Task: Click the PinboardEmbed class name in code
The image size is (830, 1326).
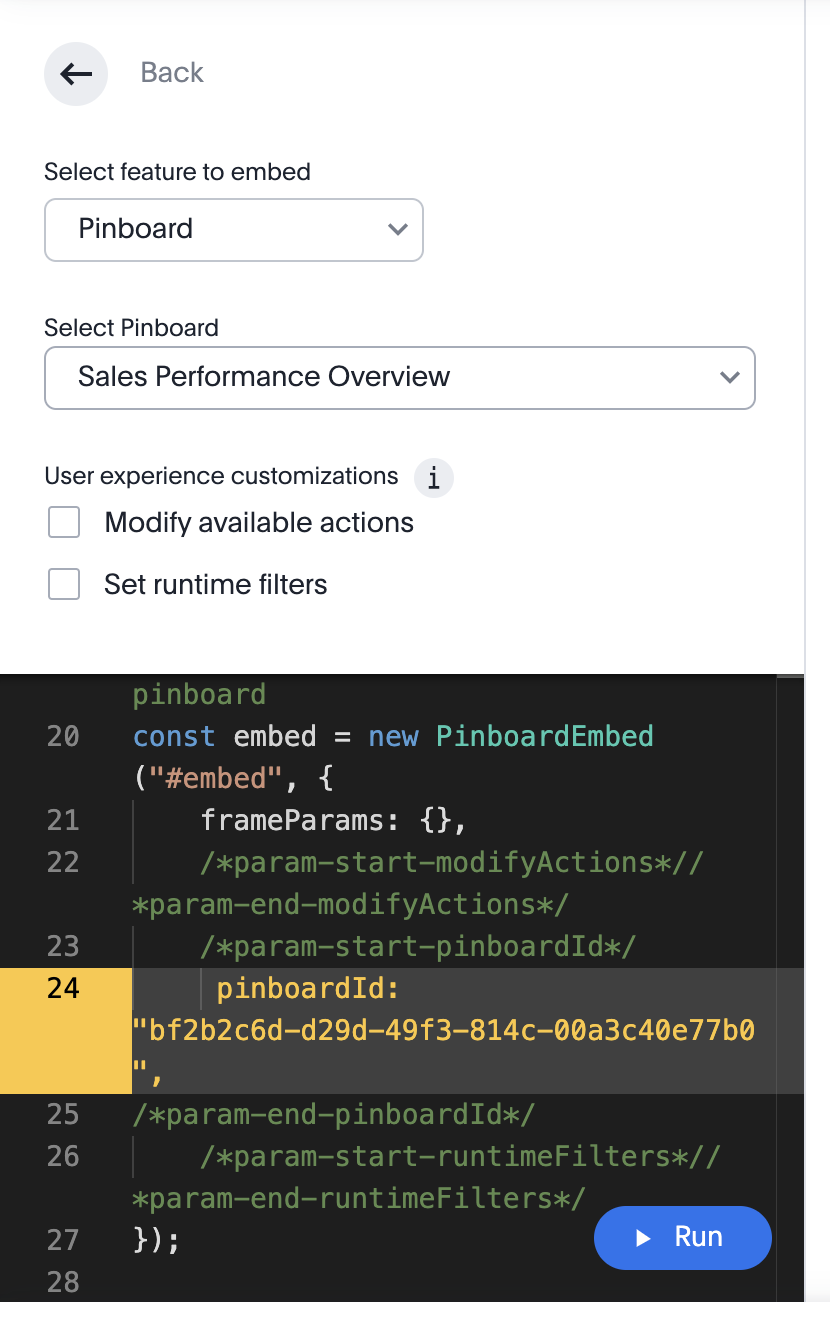Action: coord(544,737)
